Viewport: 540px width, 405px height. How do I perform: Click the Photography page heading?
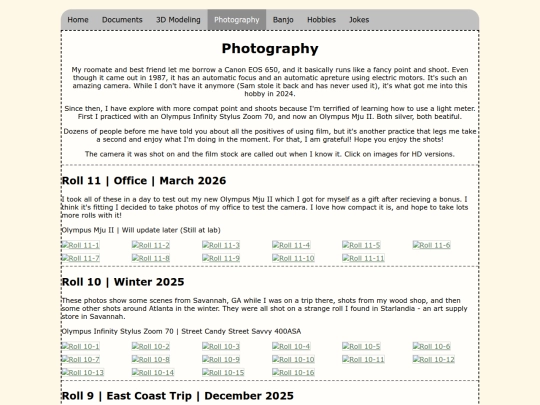270,49
